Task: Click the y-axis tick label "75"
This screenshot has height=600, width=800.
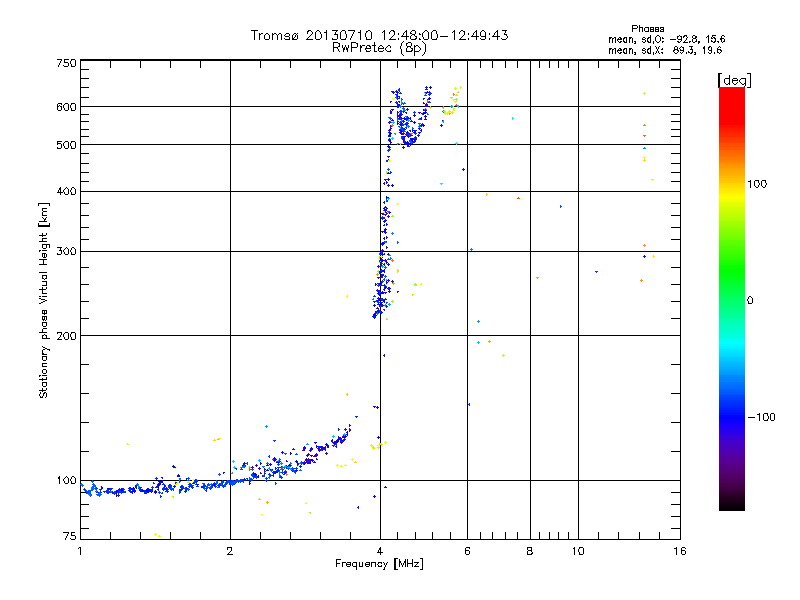Action: click(x=70, y=536)
